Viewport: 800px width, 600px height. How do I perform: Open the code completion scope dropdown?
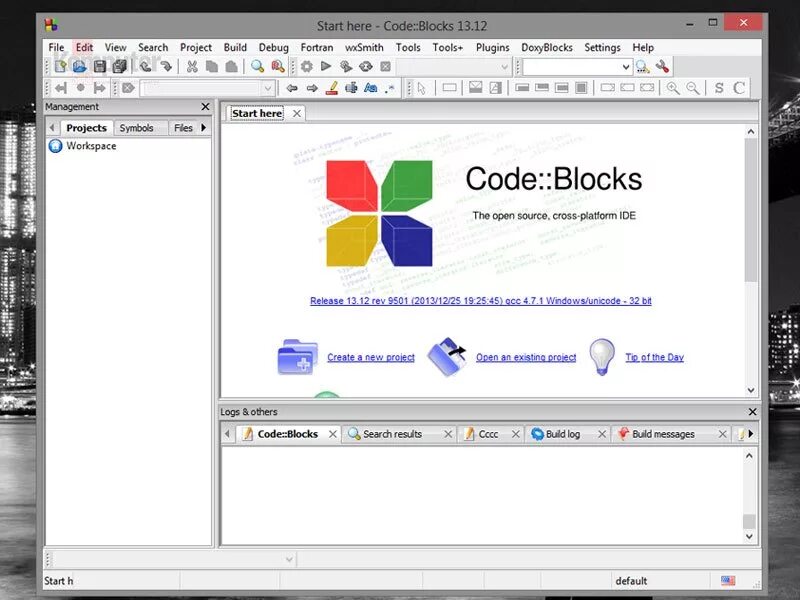click(x=267, y=88)
